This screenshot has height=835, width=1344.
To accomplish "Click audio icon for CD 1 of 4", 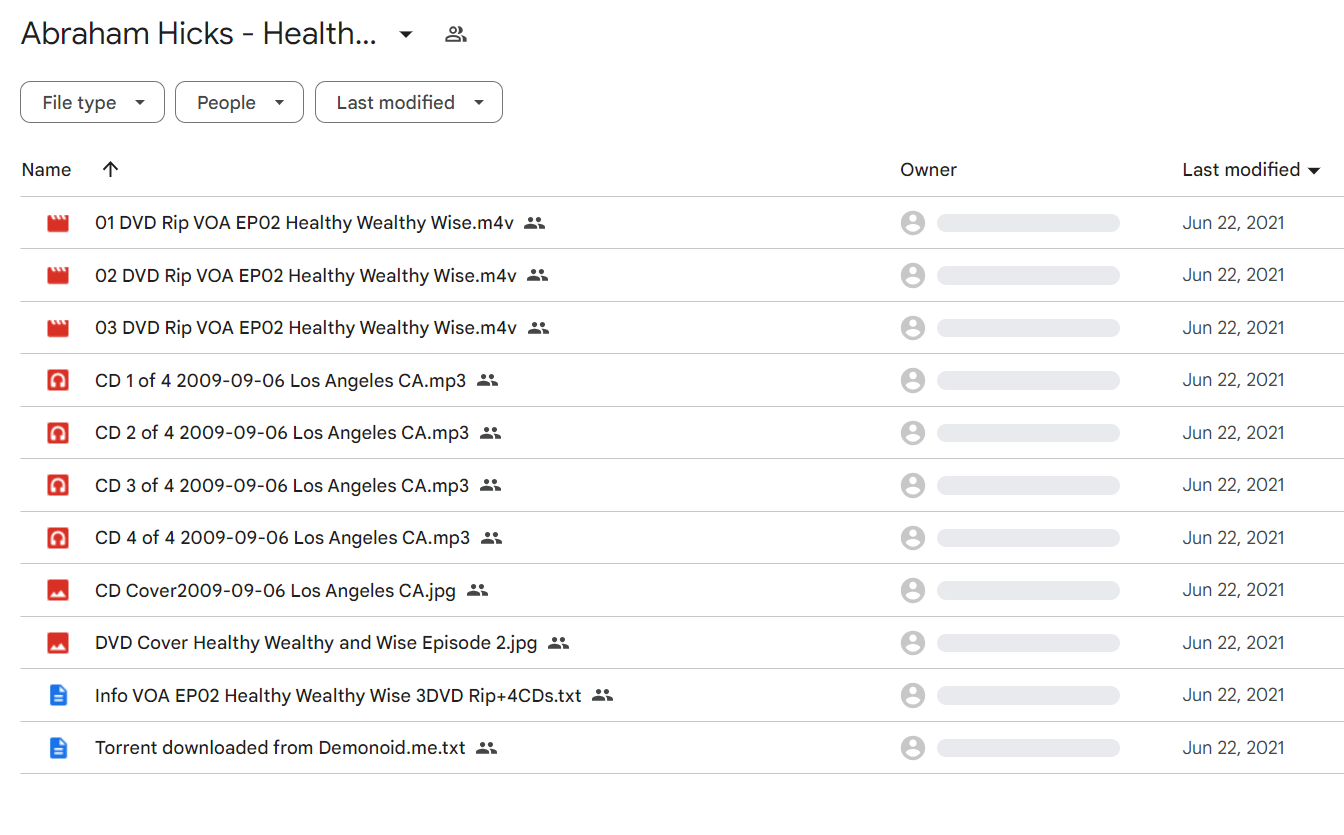I will click(58, 380).
